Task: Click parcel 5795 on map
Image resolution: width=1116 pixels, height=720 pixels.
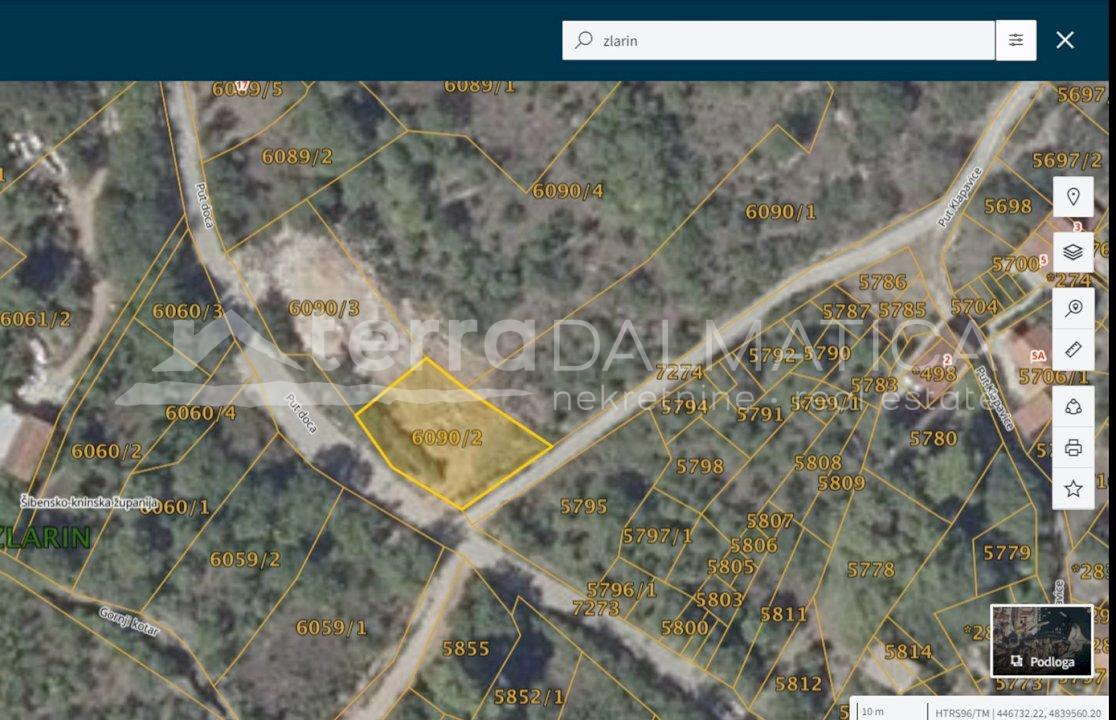Action: [584, 507]
